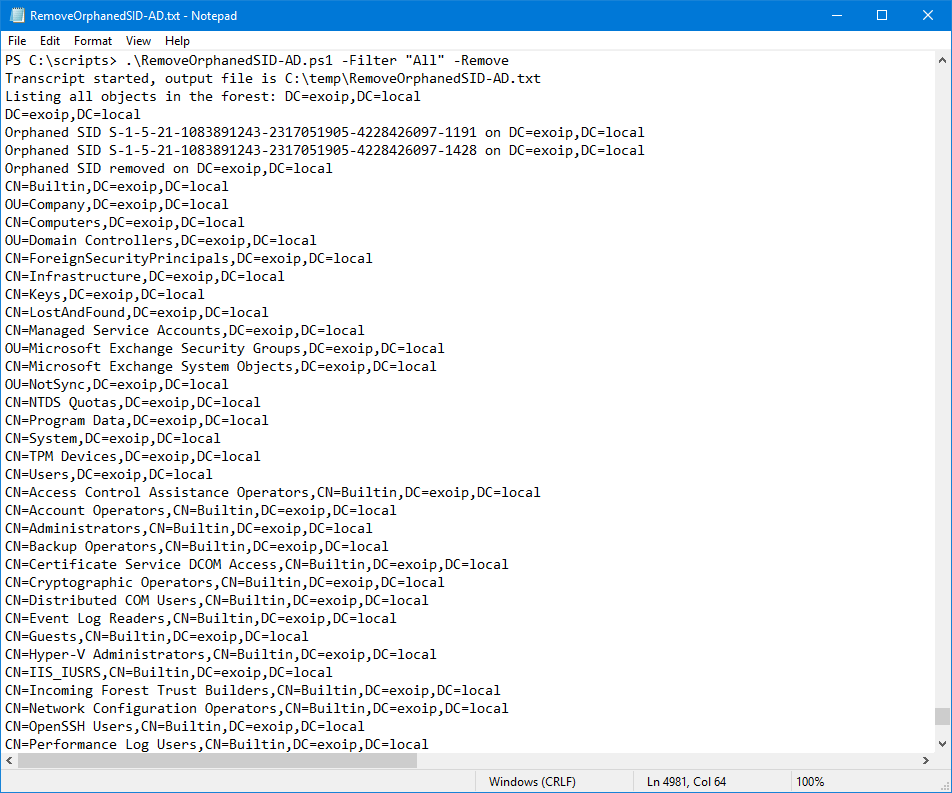The width and height of the screenshot is (952, 793).
Task: Click the 'CN=Managed Service Accounts' line
Action: (x=185, y=331)
